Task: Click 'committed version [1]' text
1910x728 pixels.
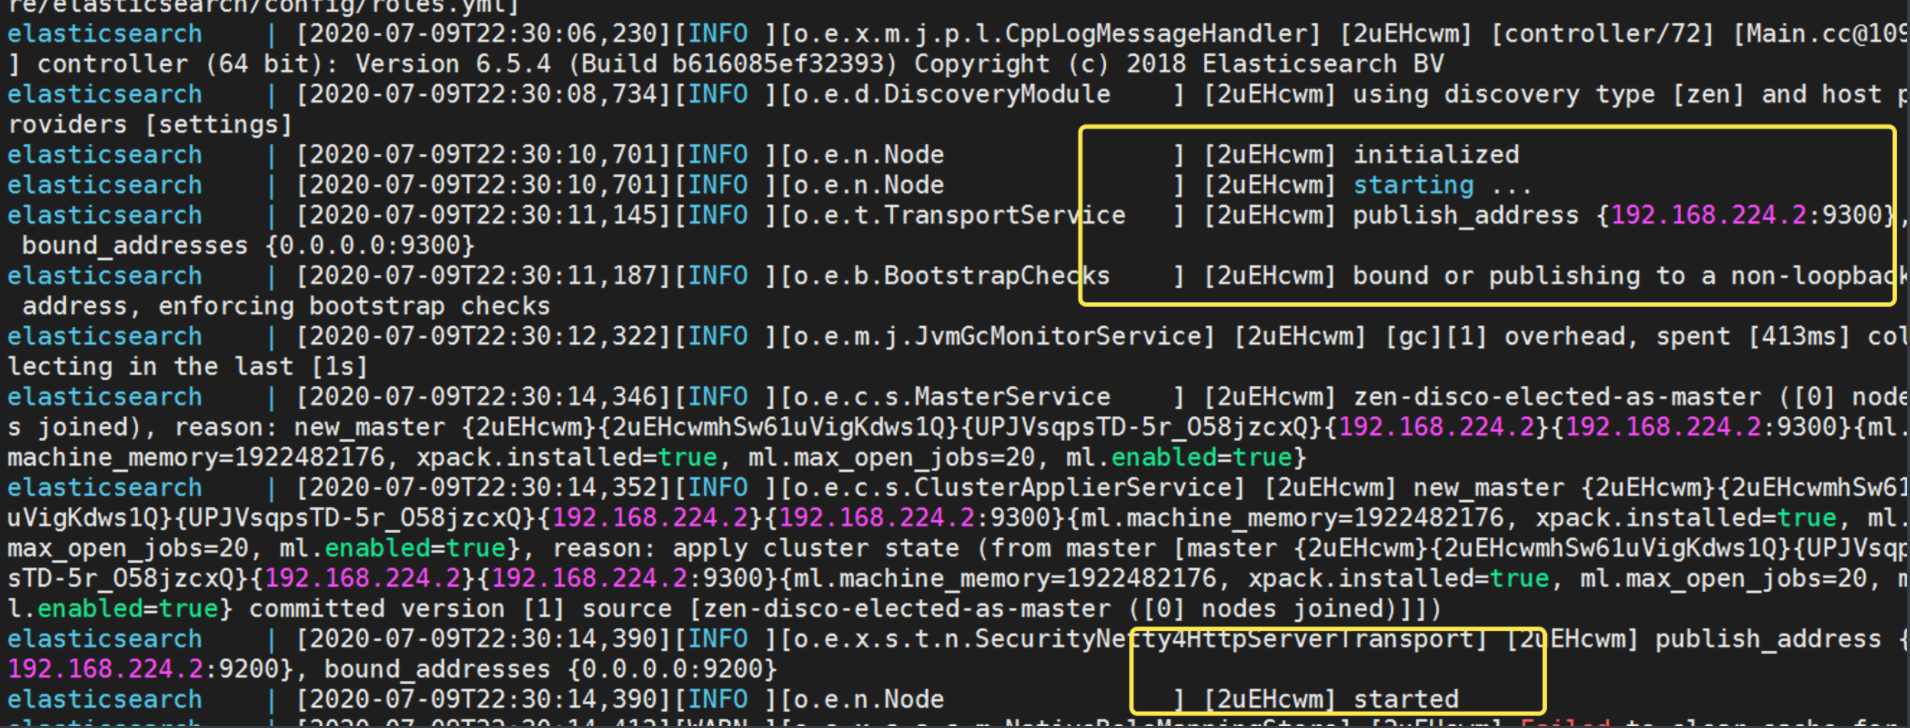Action: tap(407, 609)
